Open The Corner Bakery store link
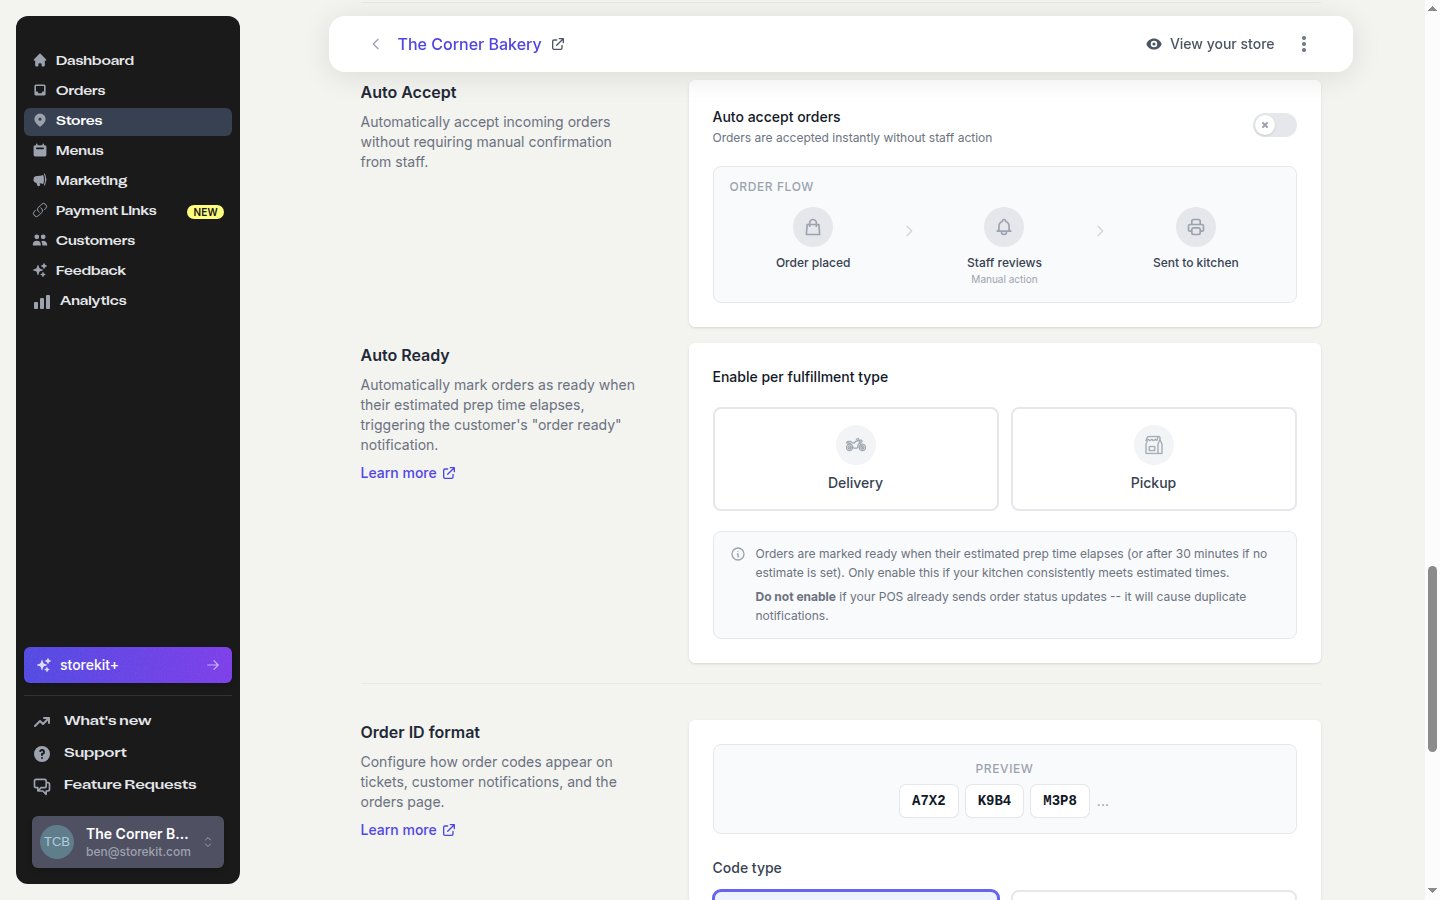The width and height of the screenshot is (1440, 900). pos(469,44)
